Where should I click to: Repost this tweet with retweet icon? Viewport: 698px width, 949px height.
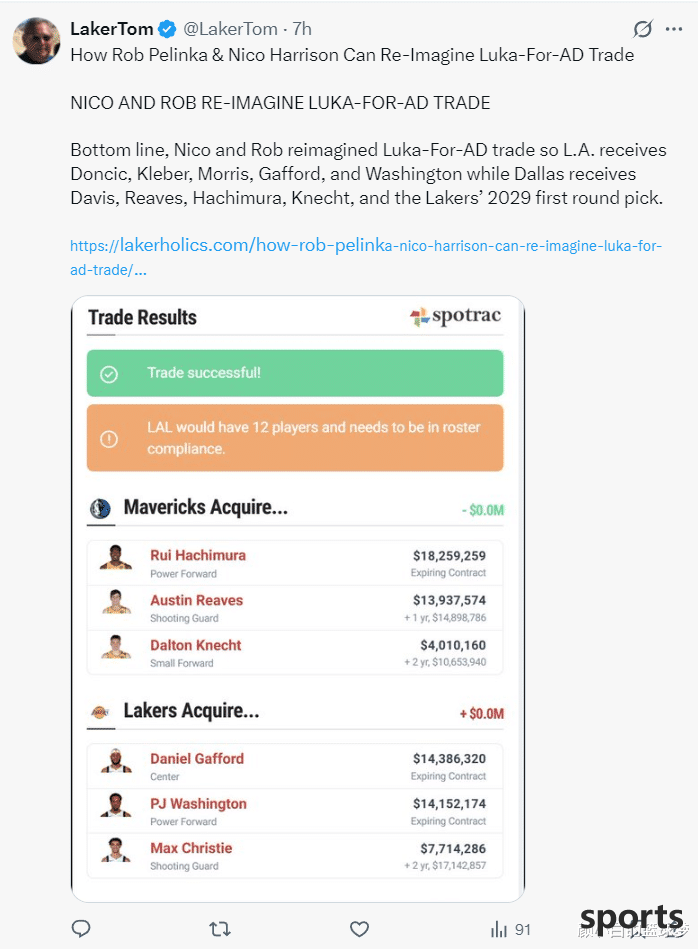point(220,928)
